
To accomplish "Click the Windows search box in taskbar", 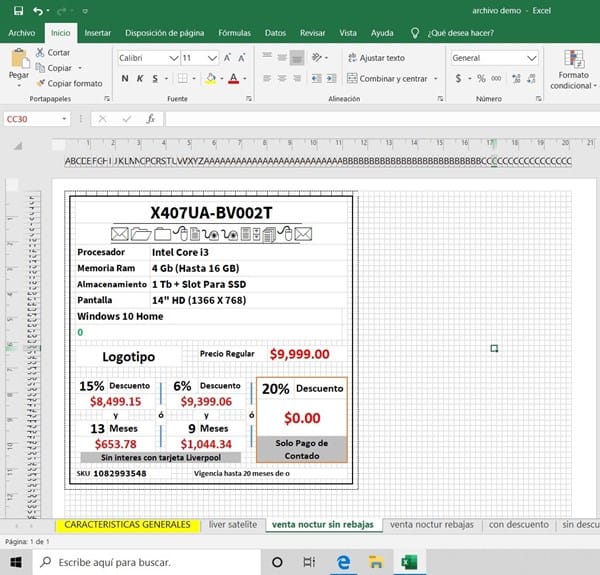I will point(140,562).
